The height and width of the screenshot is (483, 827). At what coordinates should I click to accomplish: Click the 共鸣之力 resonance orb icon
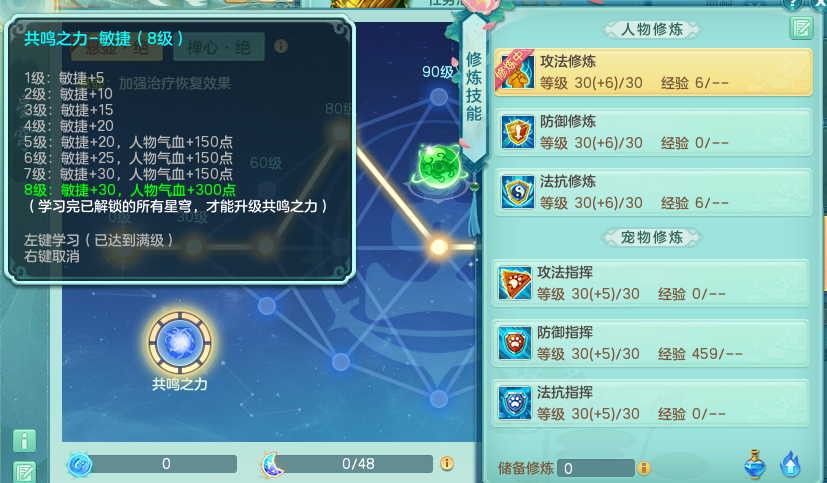pyautogui.click(x=180, y=343)
